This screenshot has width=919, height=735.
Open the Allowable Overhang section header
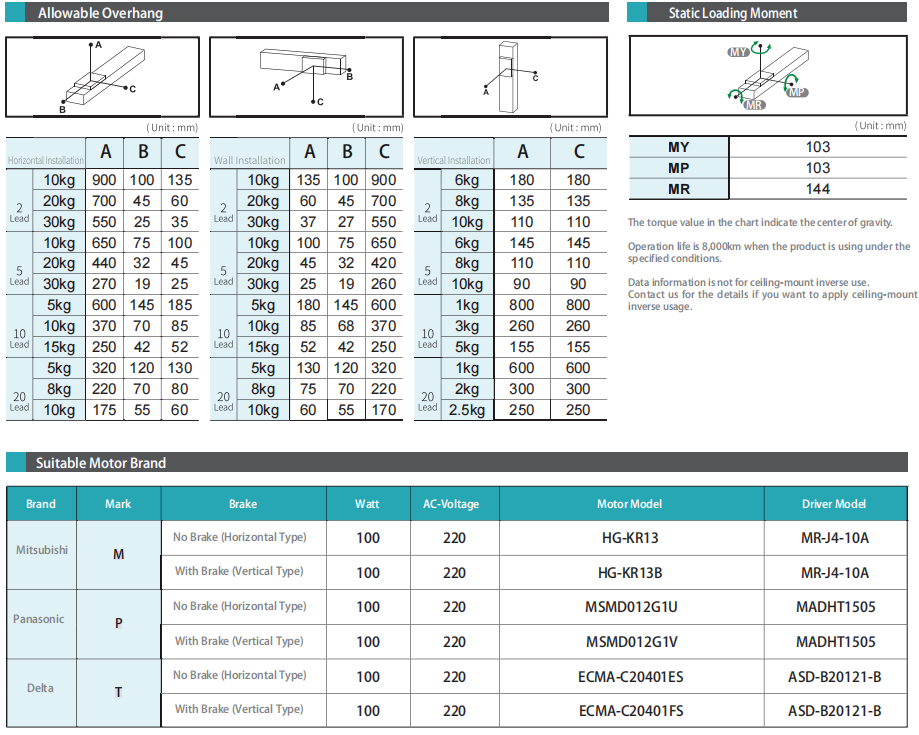coord(100,13)
